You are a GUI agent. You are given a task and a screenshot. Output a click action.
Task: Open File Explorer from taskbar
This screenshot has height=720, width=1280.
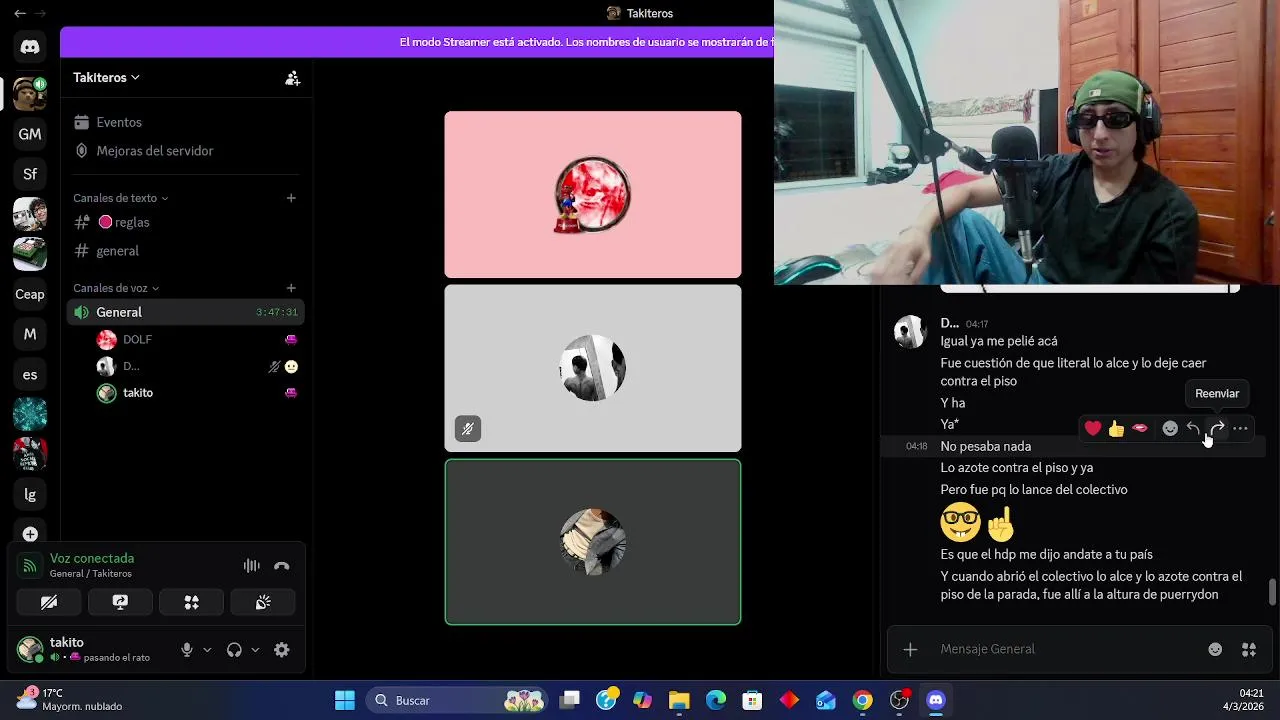[x=679, y=700]
